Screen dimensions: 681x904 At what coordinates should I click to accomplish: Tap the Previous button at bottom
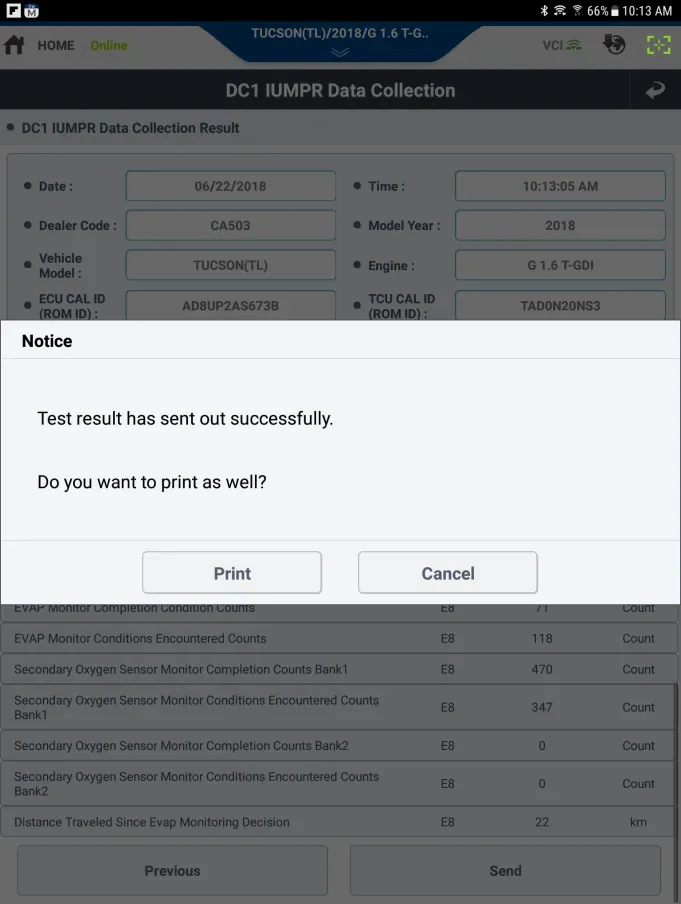[172, 871]
